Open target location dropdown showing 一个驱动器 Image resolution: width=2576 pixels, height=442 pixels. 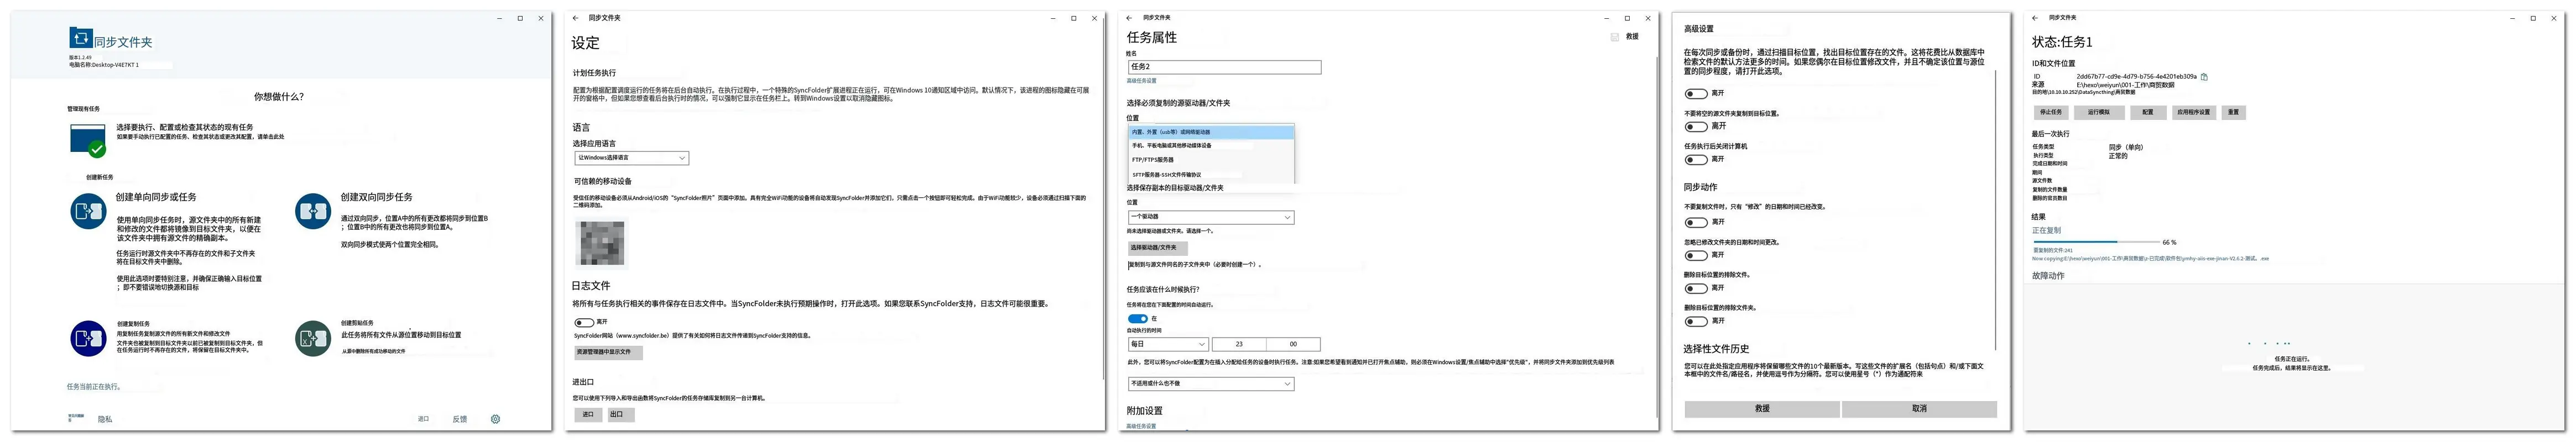(1210, 217)
